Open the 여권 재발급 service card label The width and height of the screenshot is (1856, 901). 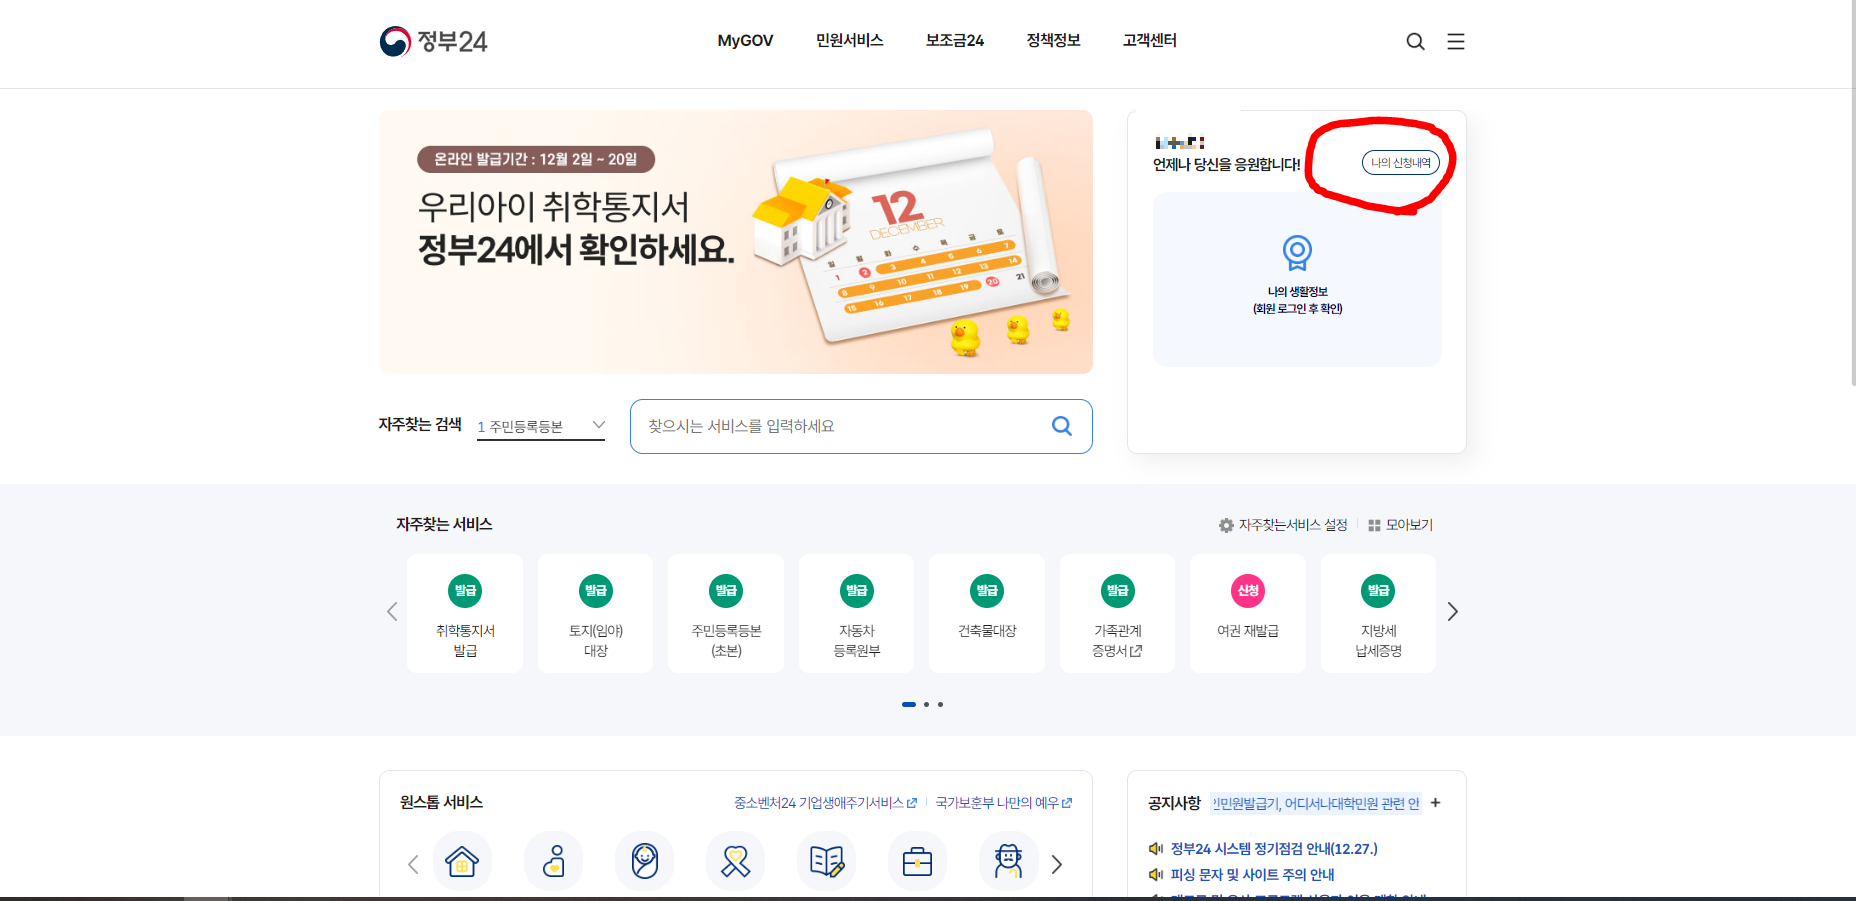(1248, 631)
